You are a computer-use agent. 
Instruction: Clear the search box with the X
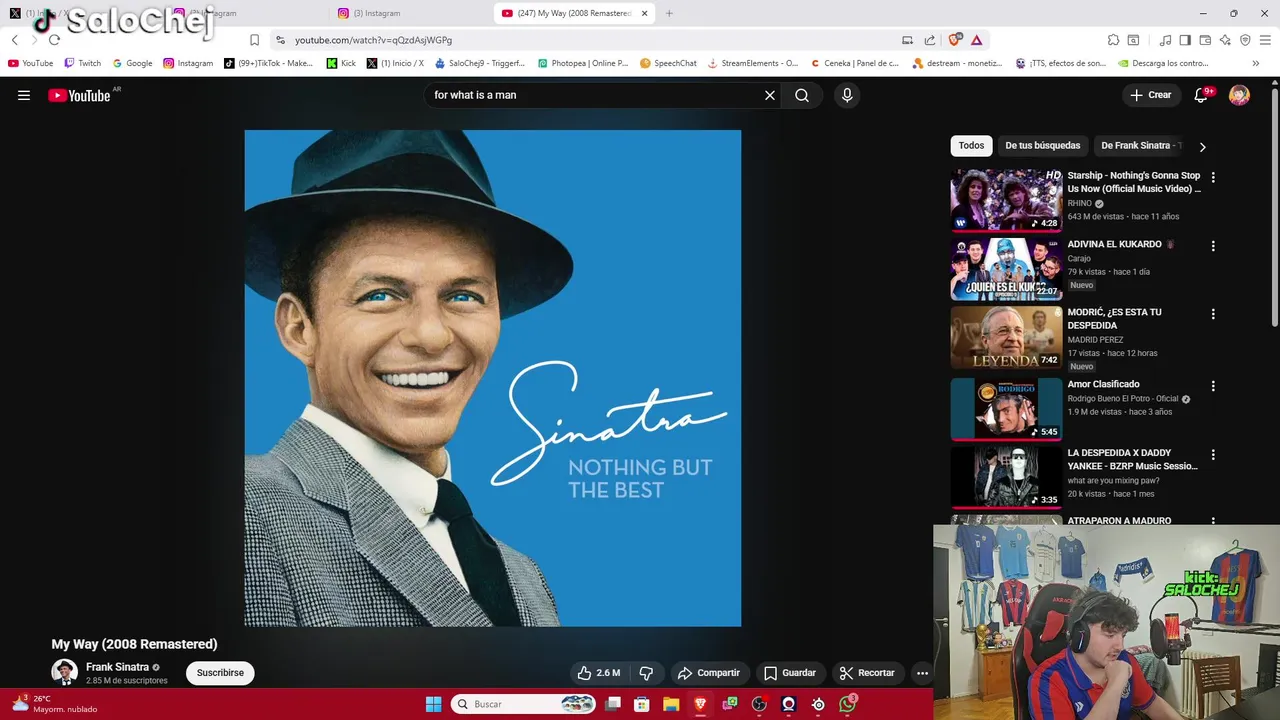[770, 95]
